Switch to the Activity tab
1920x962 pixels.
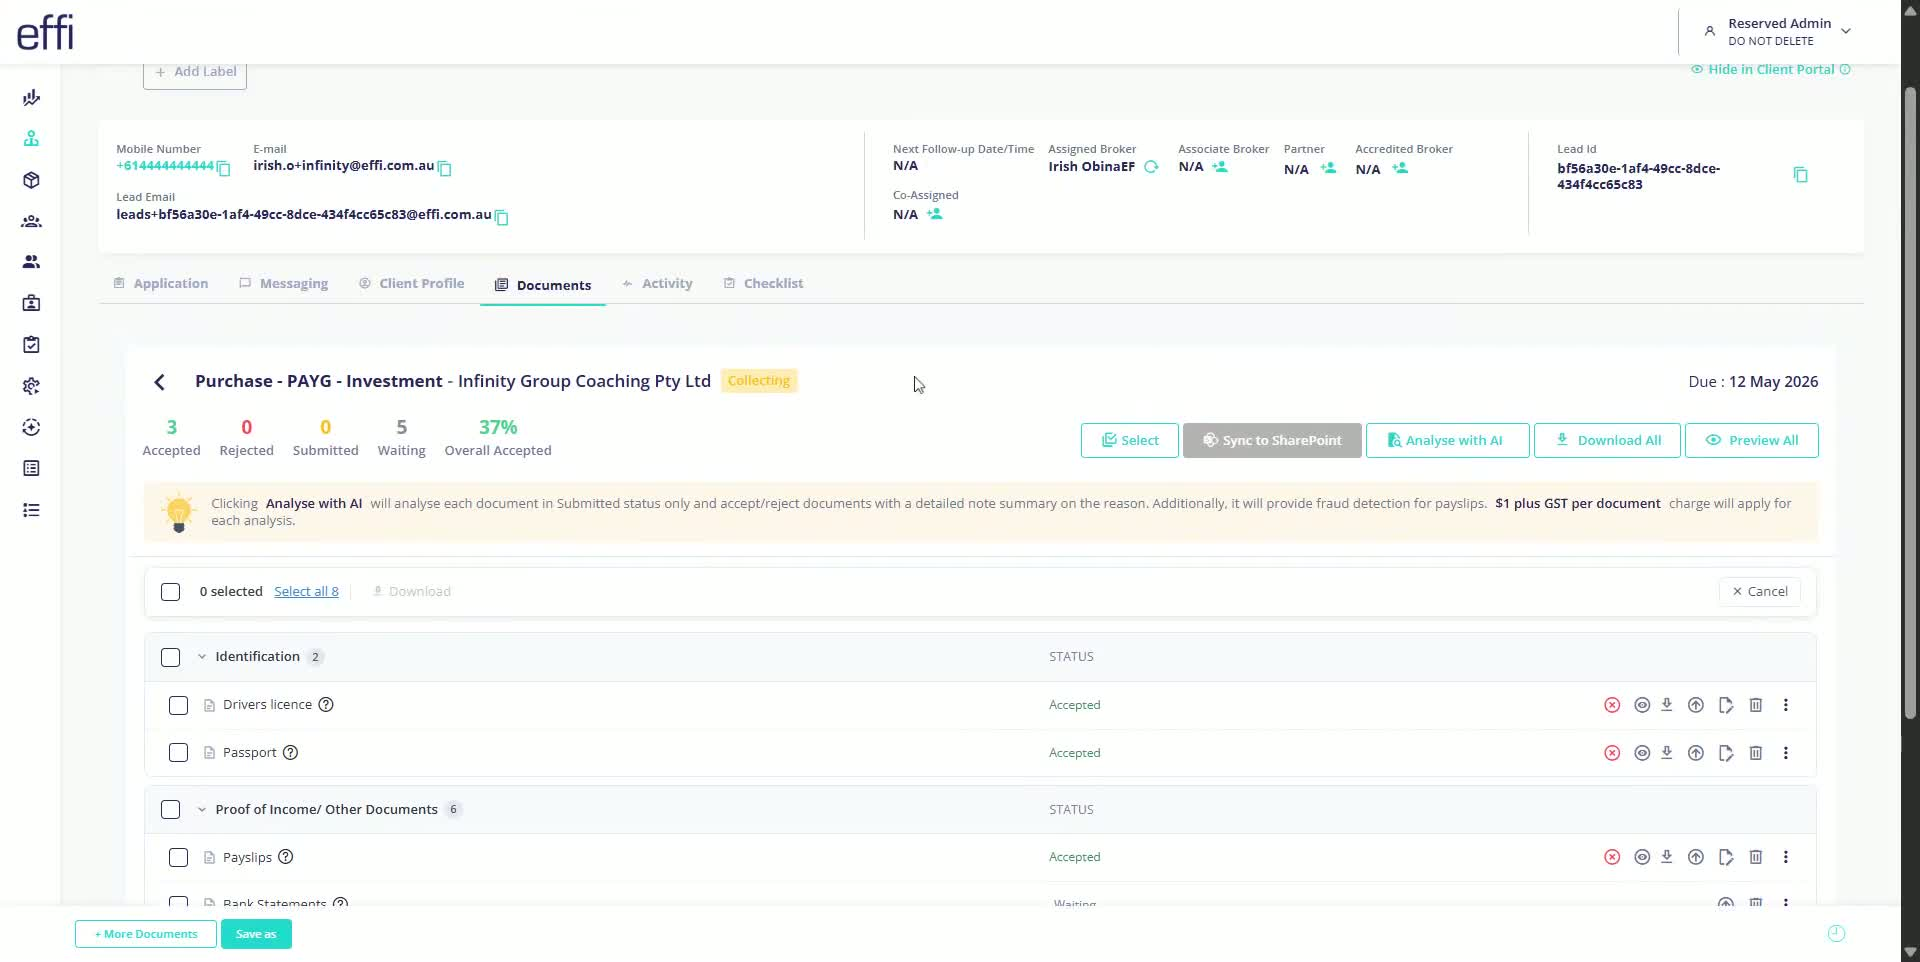pos(657,284)
